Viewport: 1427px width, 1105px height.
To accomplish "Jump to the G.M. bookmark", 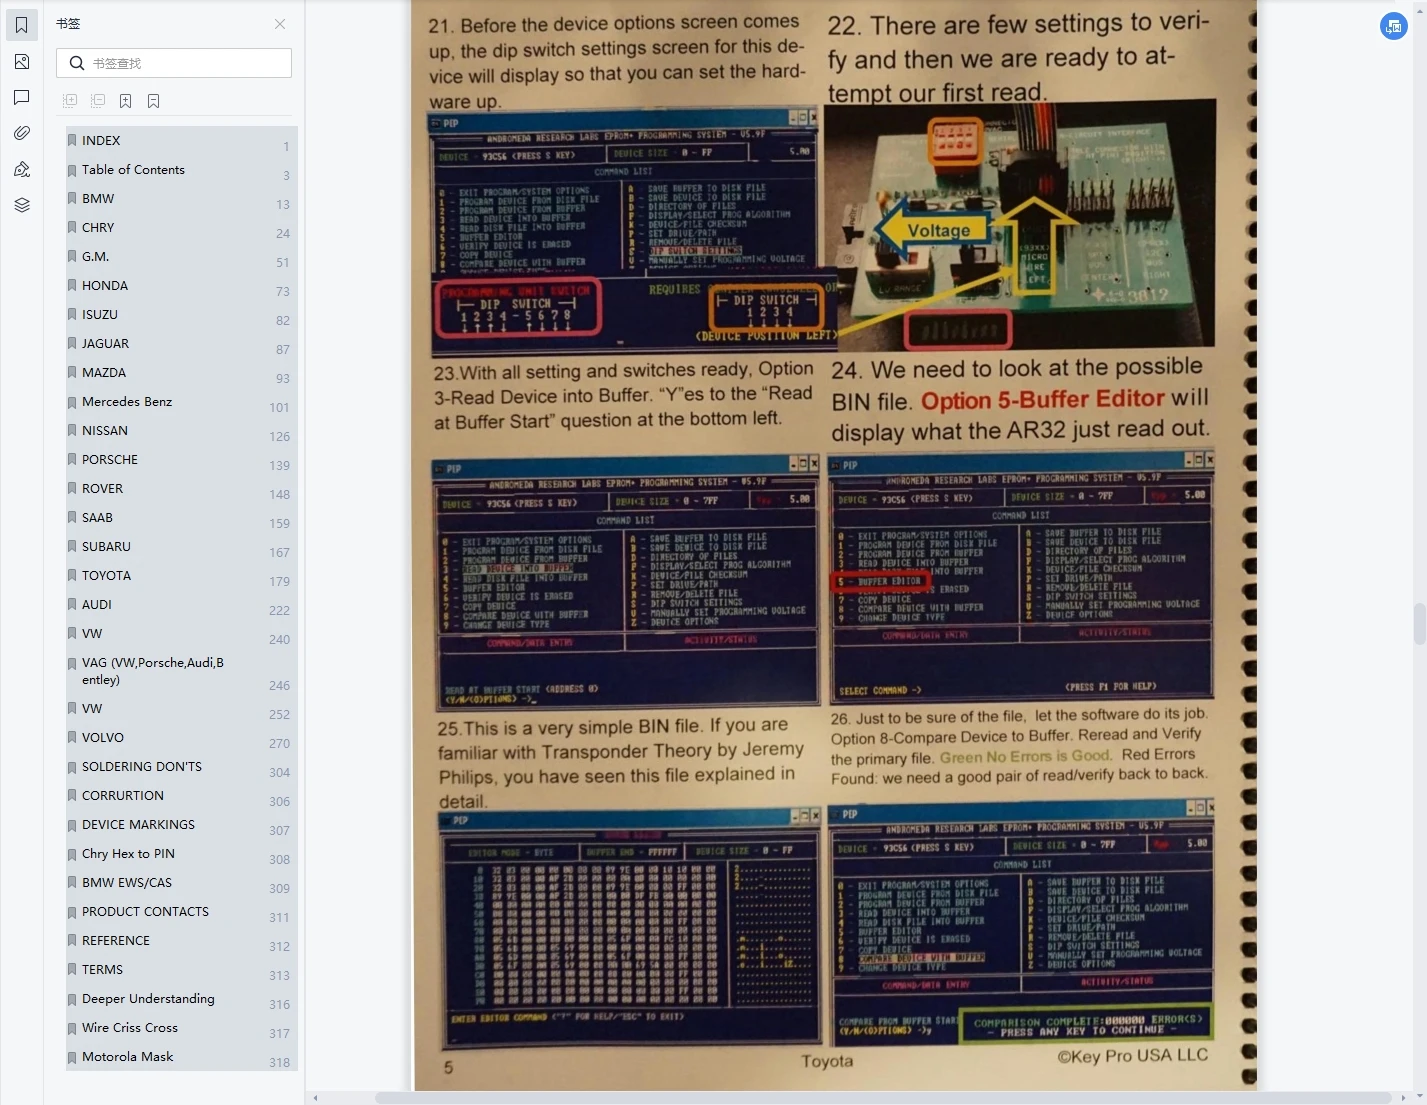I will 182,257.
